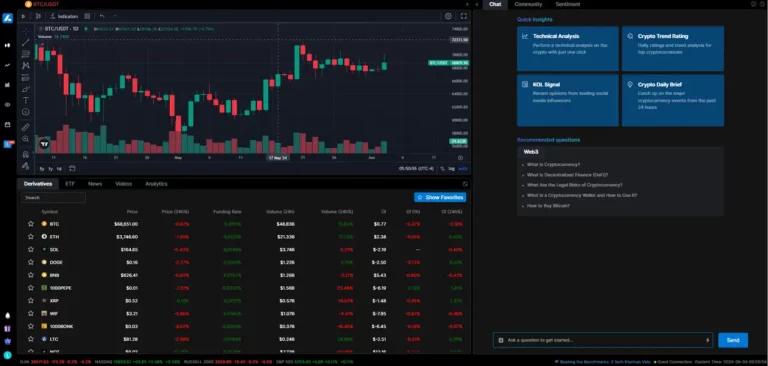Viewport: 768px width, 366px height.
Task: Click the chat question input box
Action: click(x=603, y=340)
